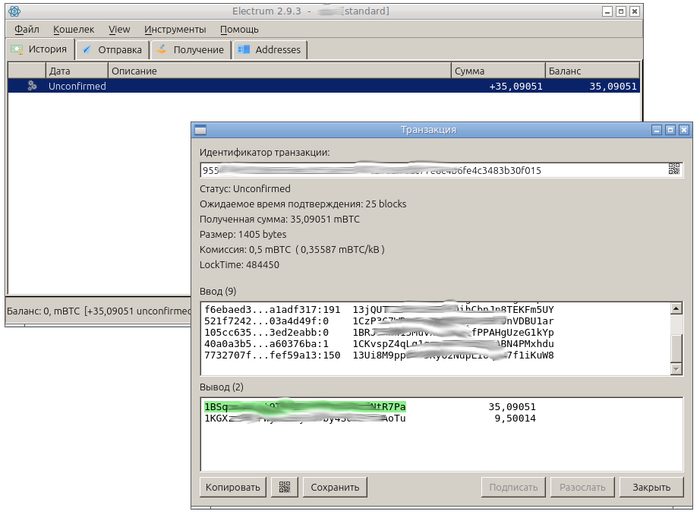Click the inputs list scrollbar thumb
This screenshot has height=518, width=700.
(676, 348)
